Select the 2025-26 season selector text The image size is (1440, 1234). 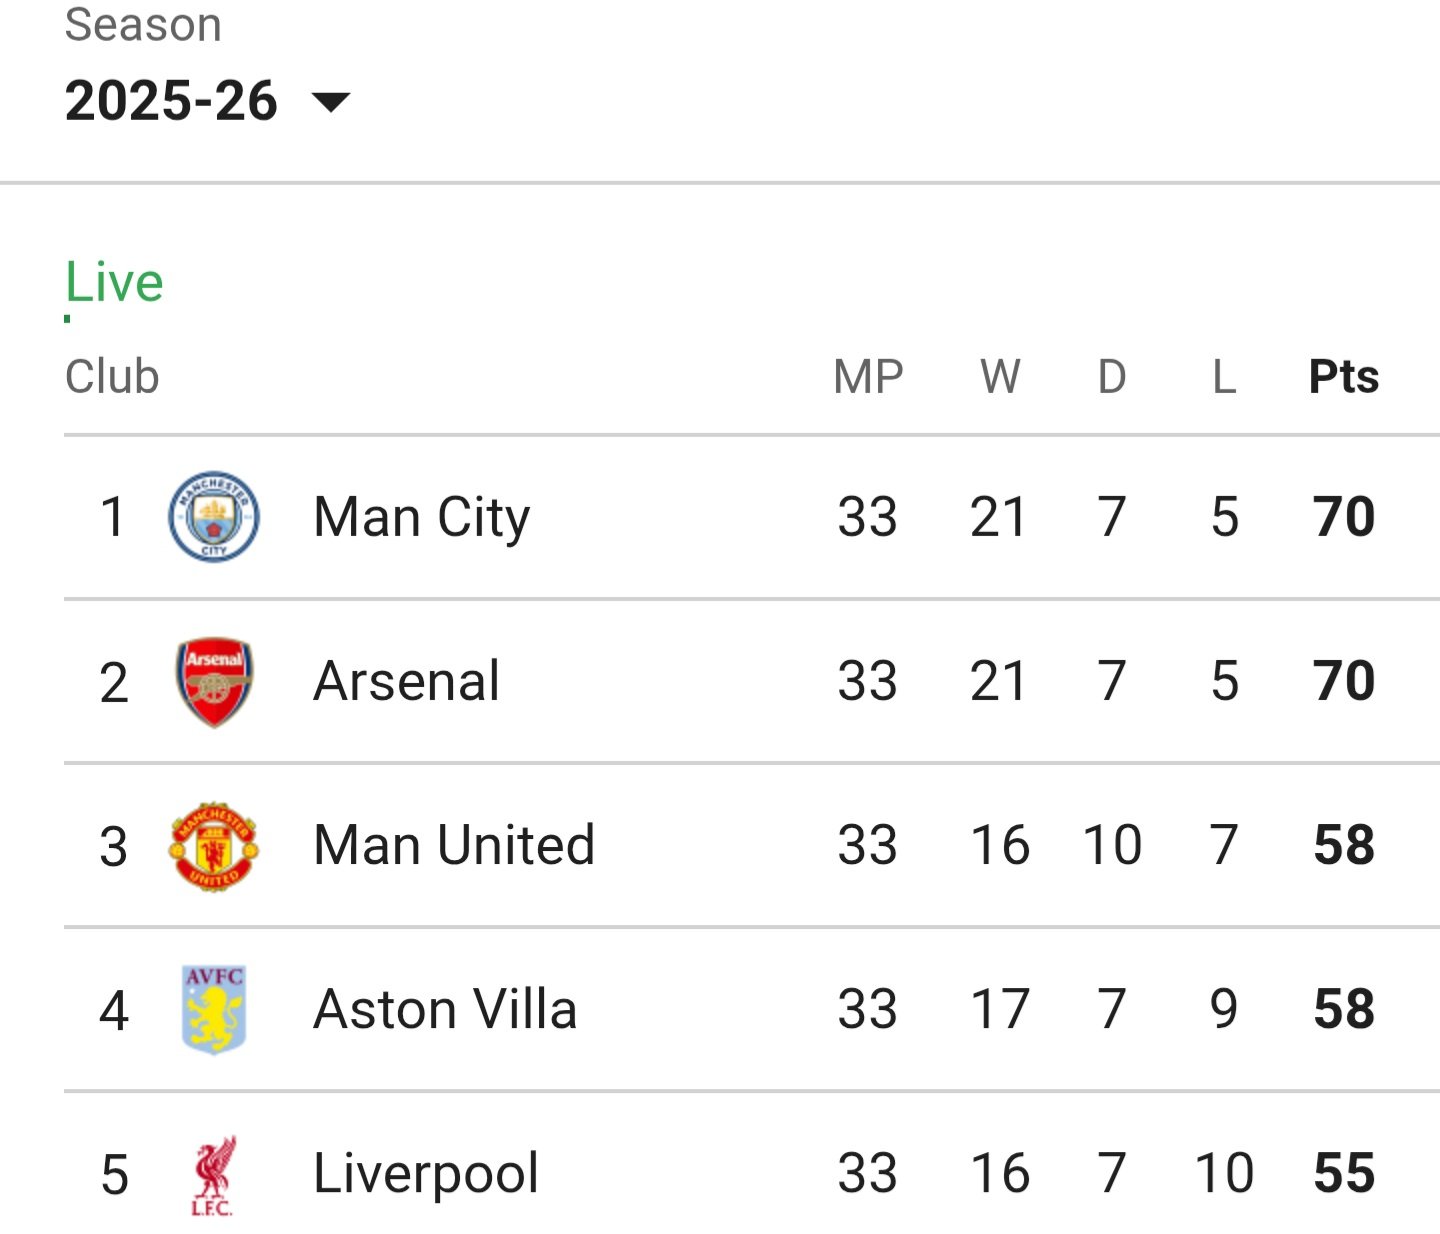click(x=171, y=101)
